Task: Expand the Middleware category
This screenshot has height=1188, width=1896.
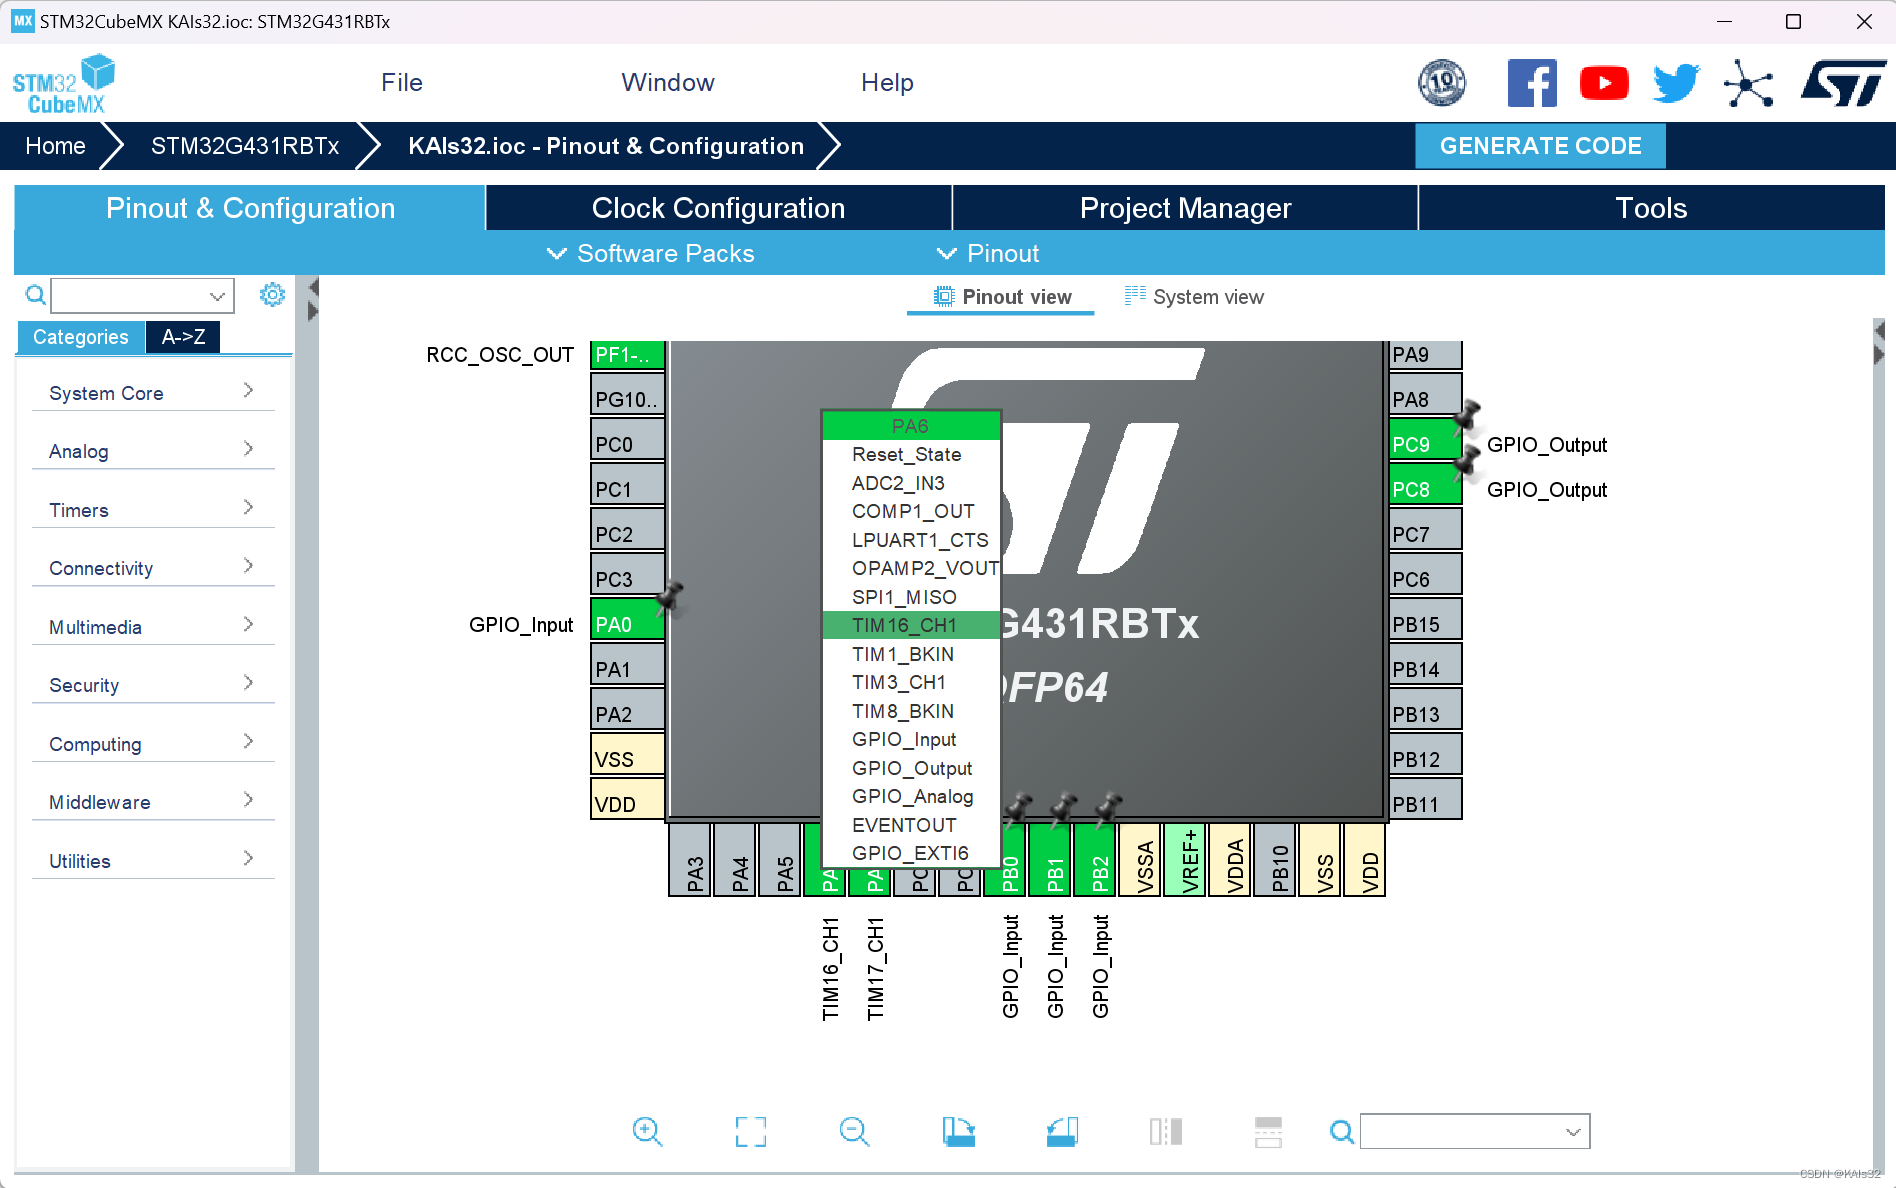Action: point(153,801)
